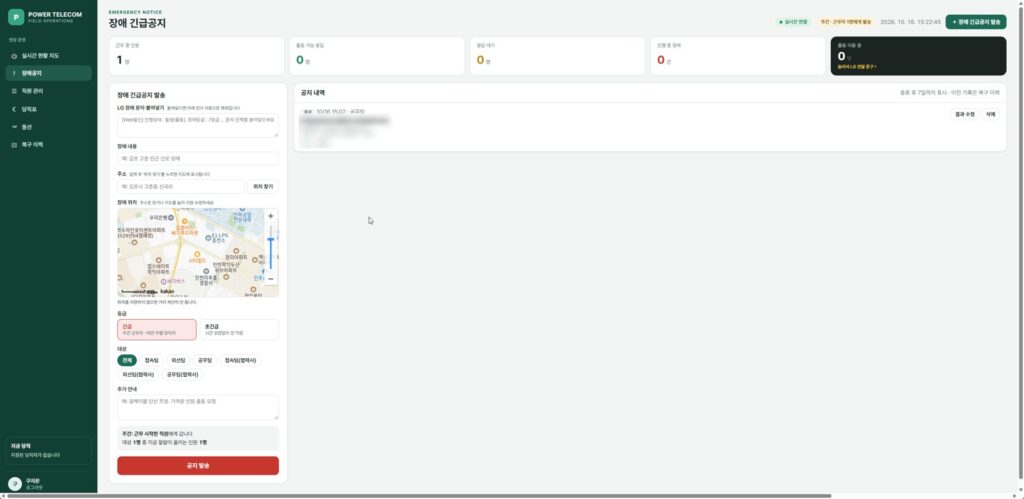Viewport: 1024px width, 499px height.
Task: Click the 진행 중 장애 stat card
Action: (738, 56)
